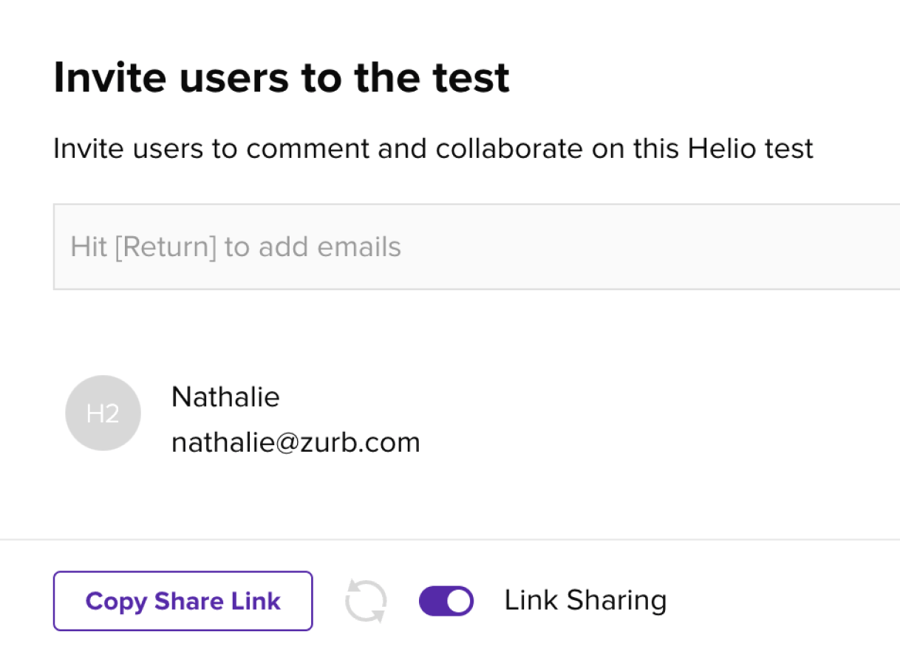Click the Nathalie user name
This screenshot has height=657, width=900.
coord(225,397)
